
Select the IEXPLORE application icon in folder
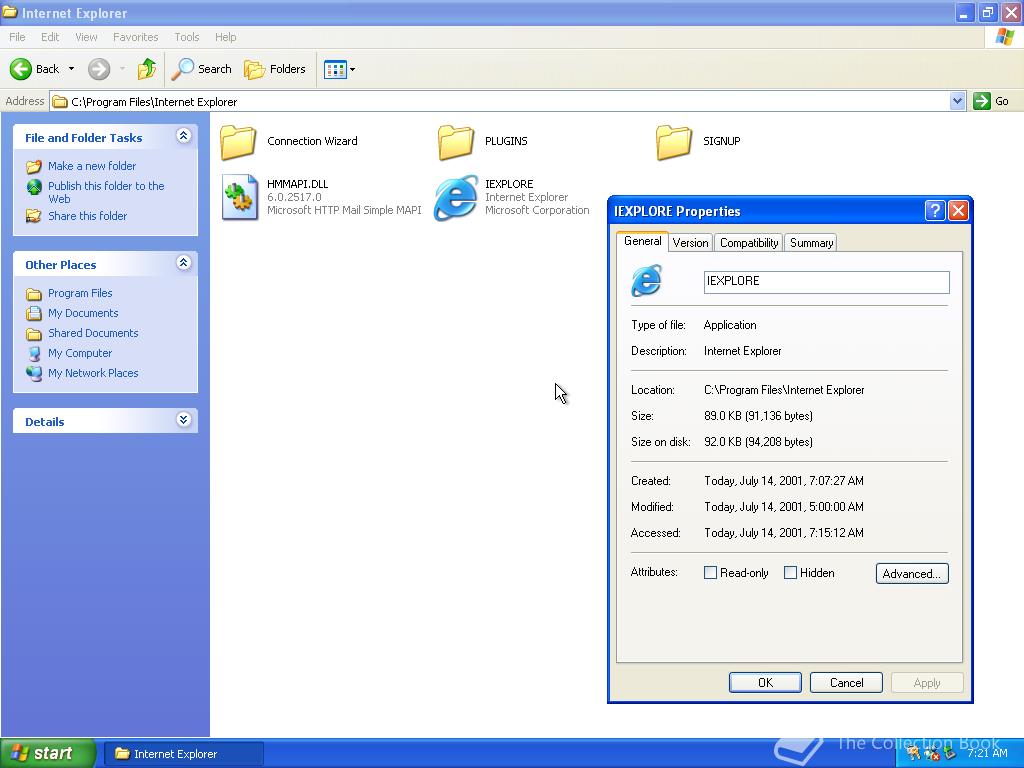[456, 197]
